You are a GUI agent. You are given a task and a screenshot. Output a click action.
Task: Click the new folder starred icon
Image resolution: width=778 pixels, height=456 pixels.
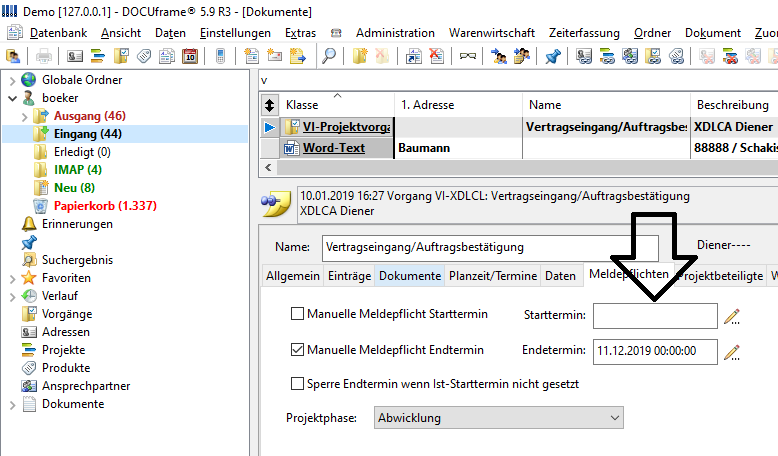pyautogui.click(x=360, y=56)
